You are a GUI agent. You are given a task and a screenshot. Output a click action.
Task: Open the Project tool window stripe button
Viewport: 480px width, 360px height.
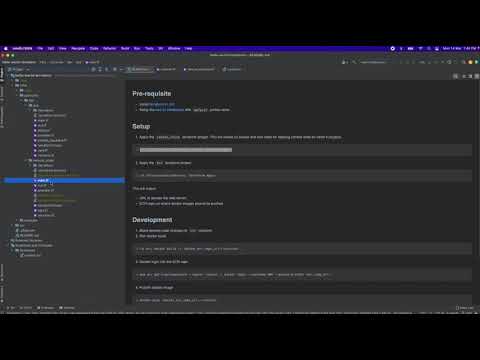(x=2, y=74)
